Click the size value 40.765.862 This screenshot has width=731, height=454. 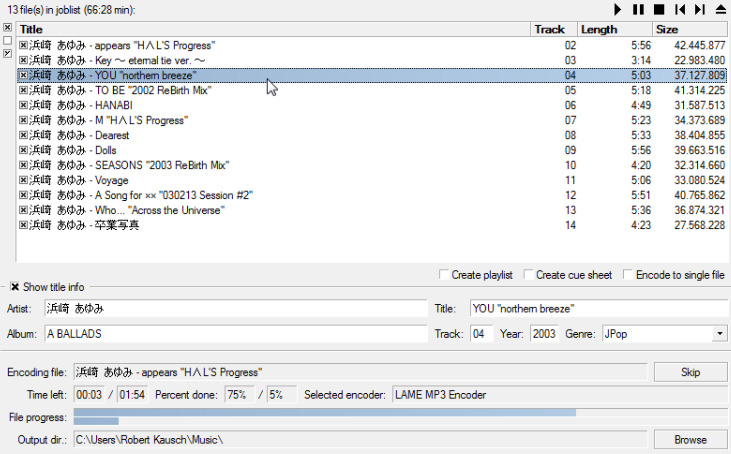coord(699,195)
